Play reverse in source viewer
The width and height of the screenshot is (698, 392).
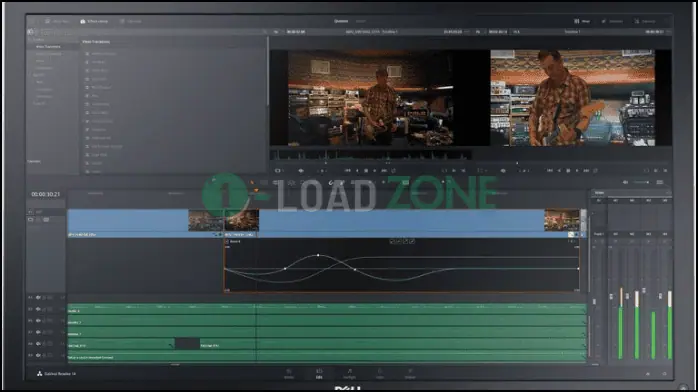tap(357, 170)
